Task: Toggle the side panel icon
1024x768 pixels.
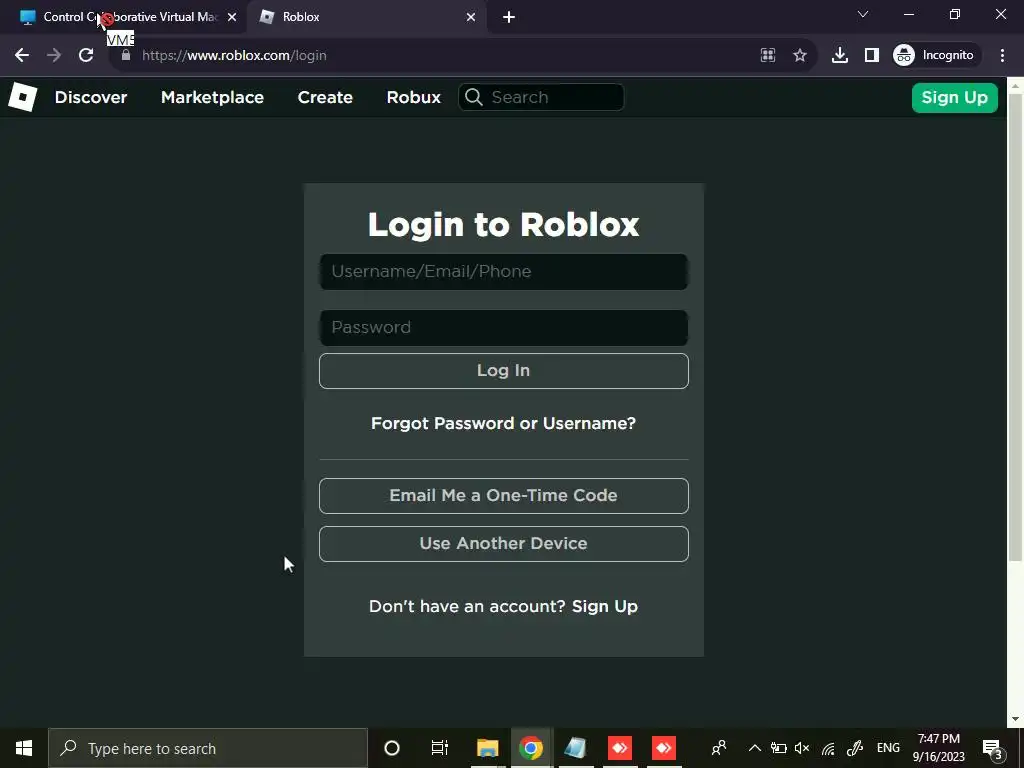Action: pyautogui.click(x=872, y=56)
